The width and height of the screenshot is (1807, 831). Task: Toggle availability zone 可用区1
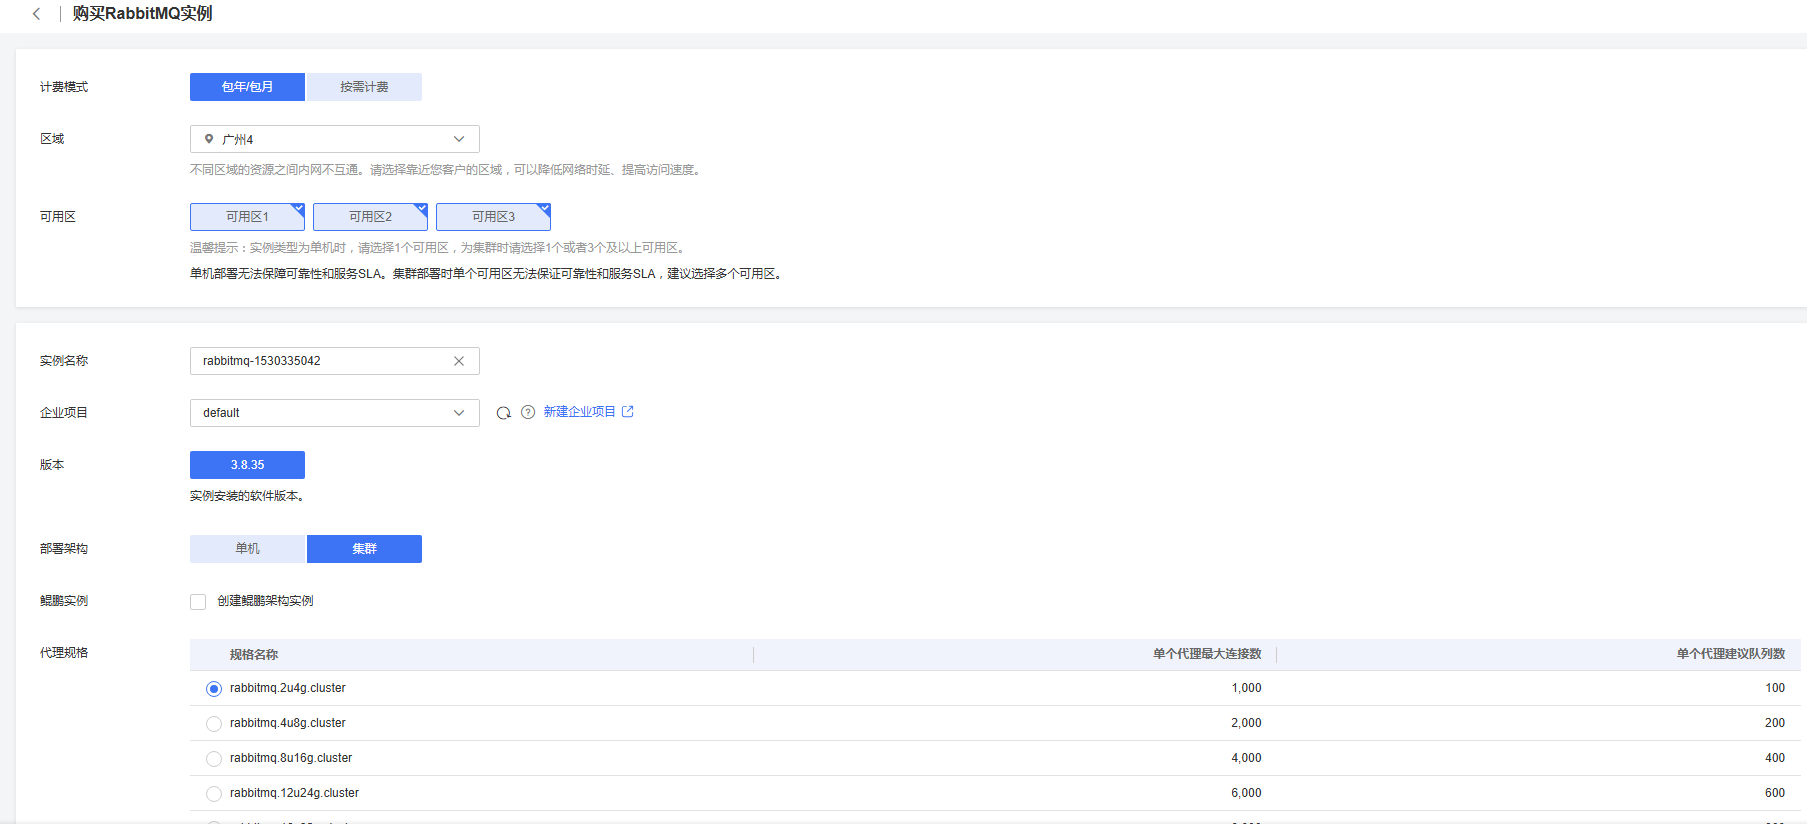pos(247,217)
